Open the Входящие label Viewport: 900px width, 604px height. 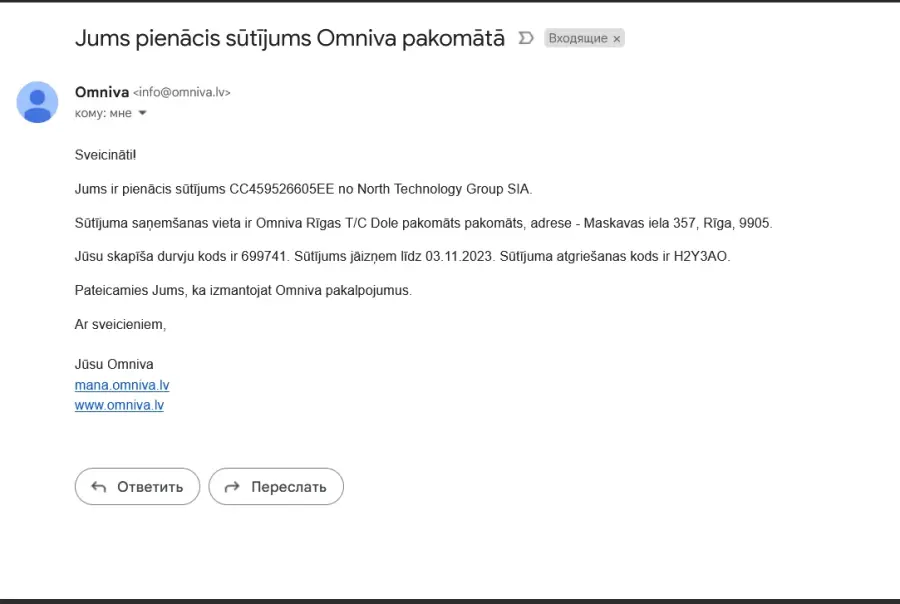(x=577, y=38)
